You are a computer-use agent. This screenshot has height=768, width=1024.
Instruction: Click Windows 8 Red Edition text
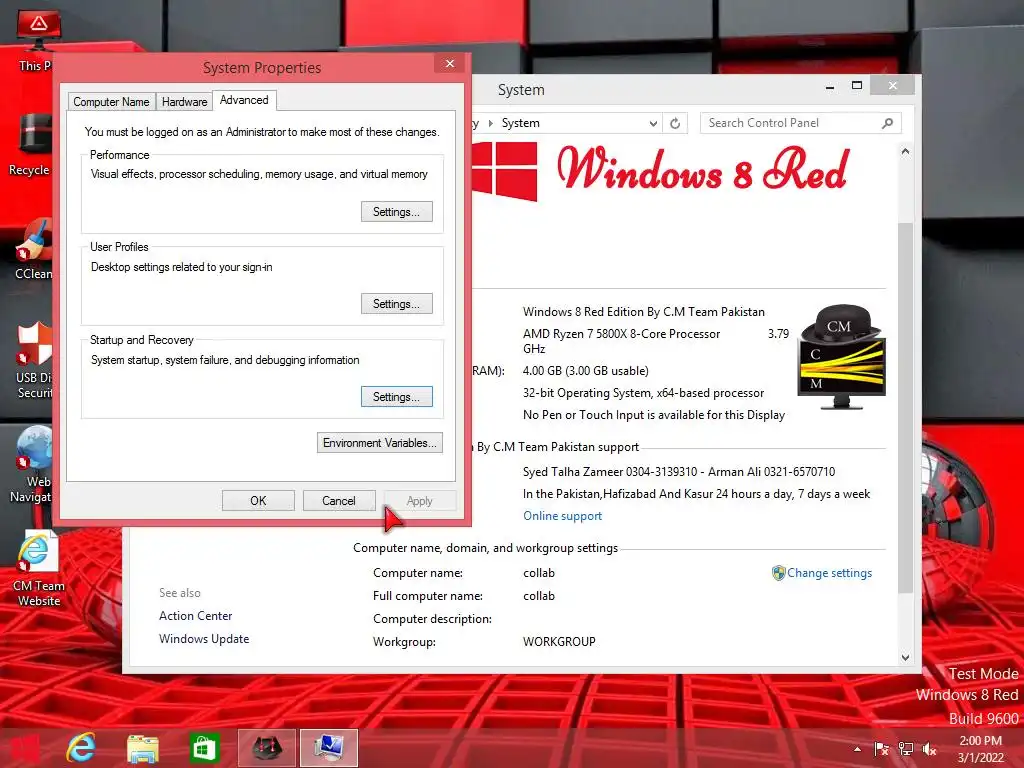tap(643, 312)
